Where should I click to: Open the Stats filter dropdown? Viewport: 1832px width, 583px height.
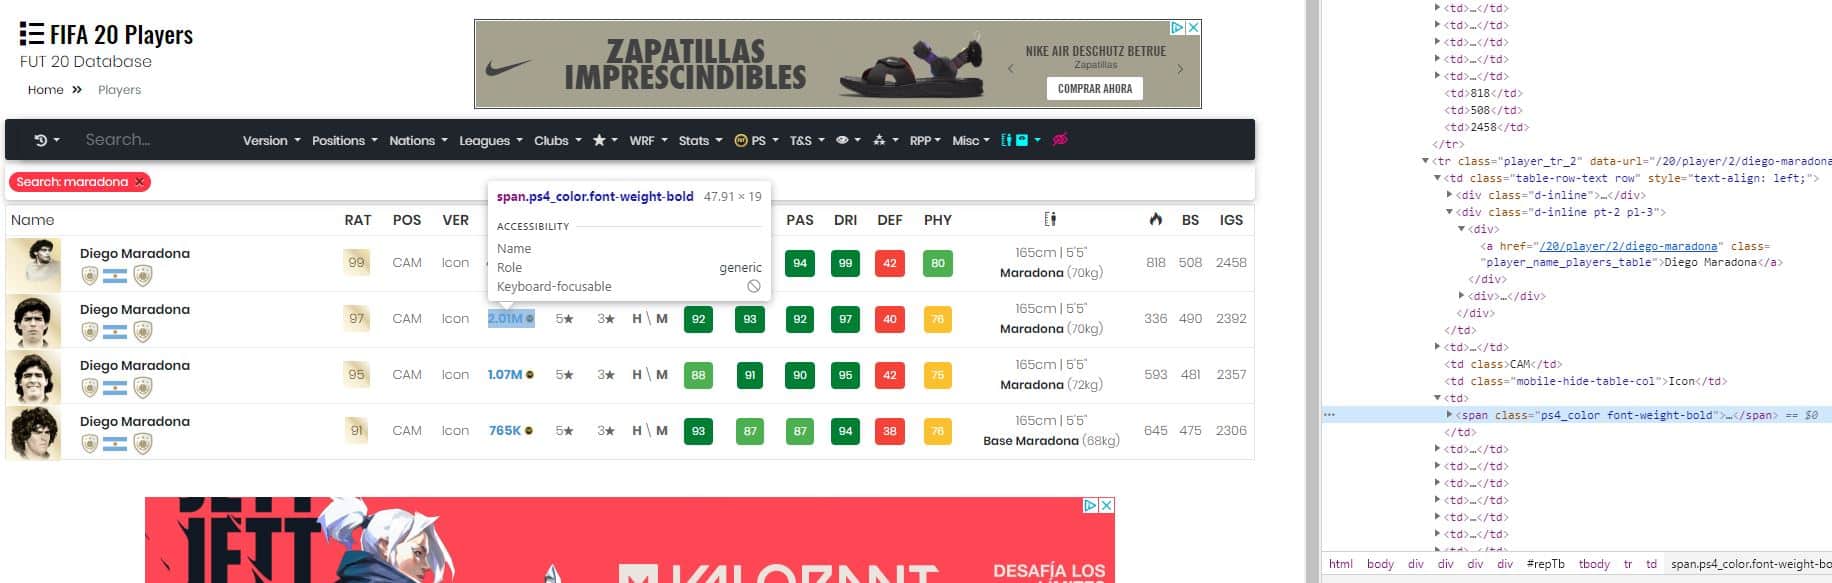pos(700,140)
